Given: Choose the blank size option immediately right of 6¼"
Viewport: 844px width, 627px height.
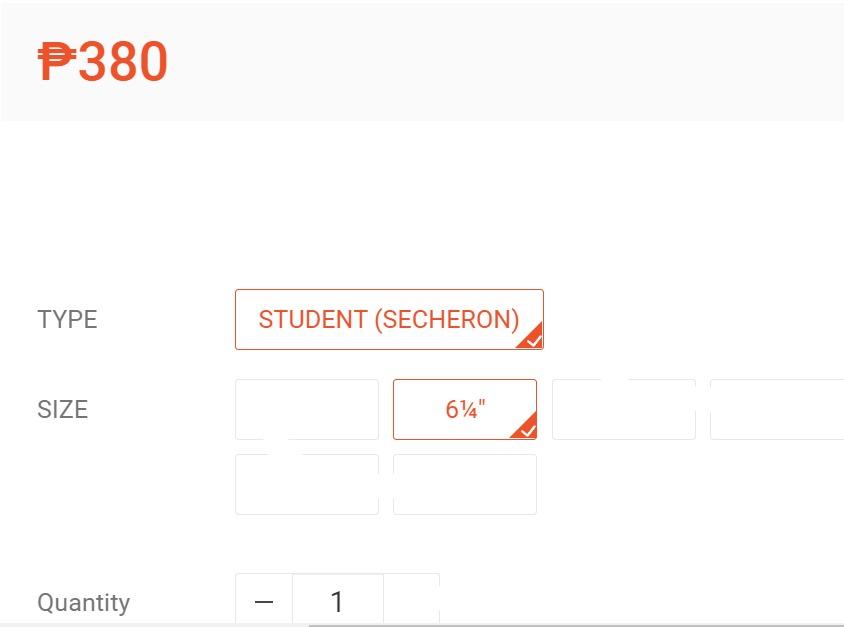Looking at the screenshot, I should tap(623, 409).
